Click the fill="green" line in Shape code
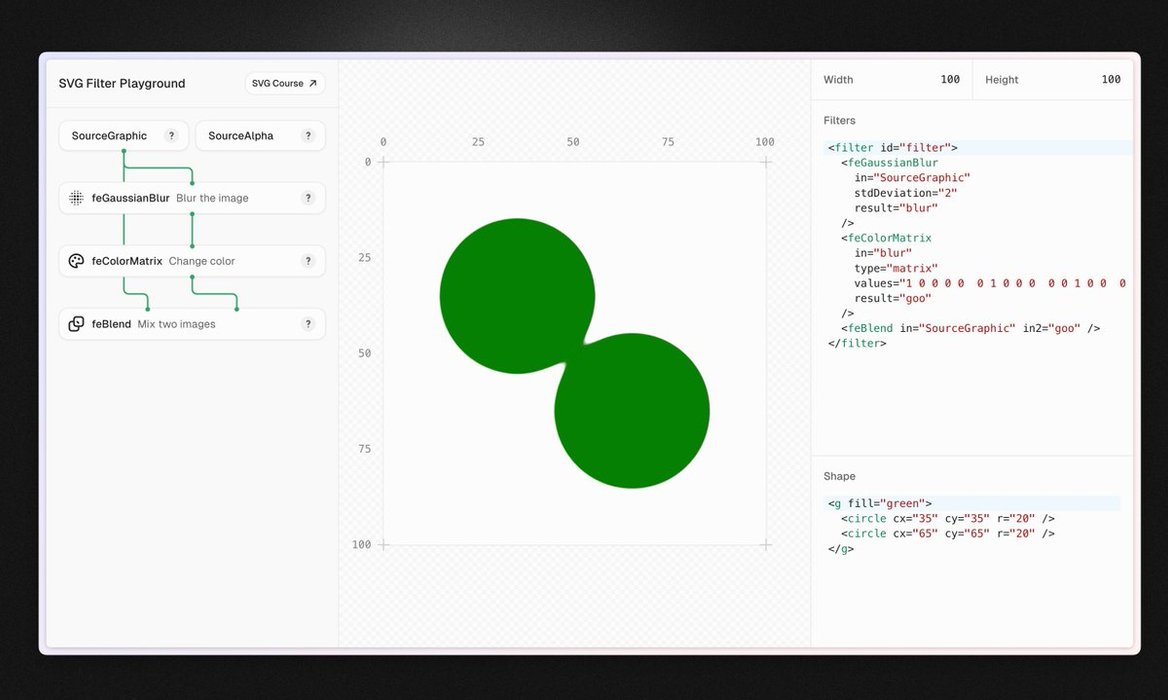Viewport: 1168px width, 700px height. click(x=880, y=504)
